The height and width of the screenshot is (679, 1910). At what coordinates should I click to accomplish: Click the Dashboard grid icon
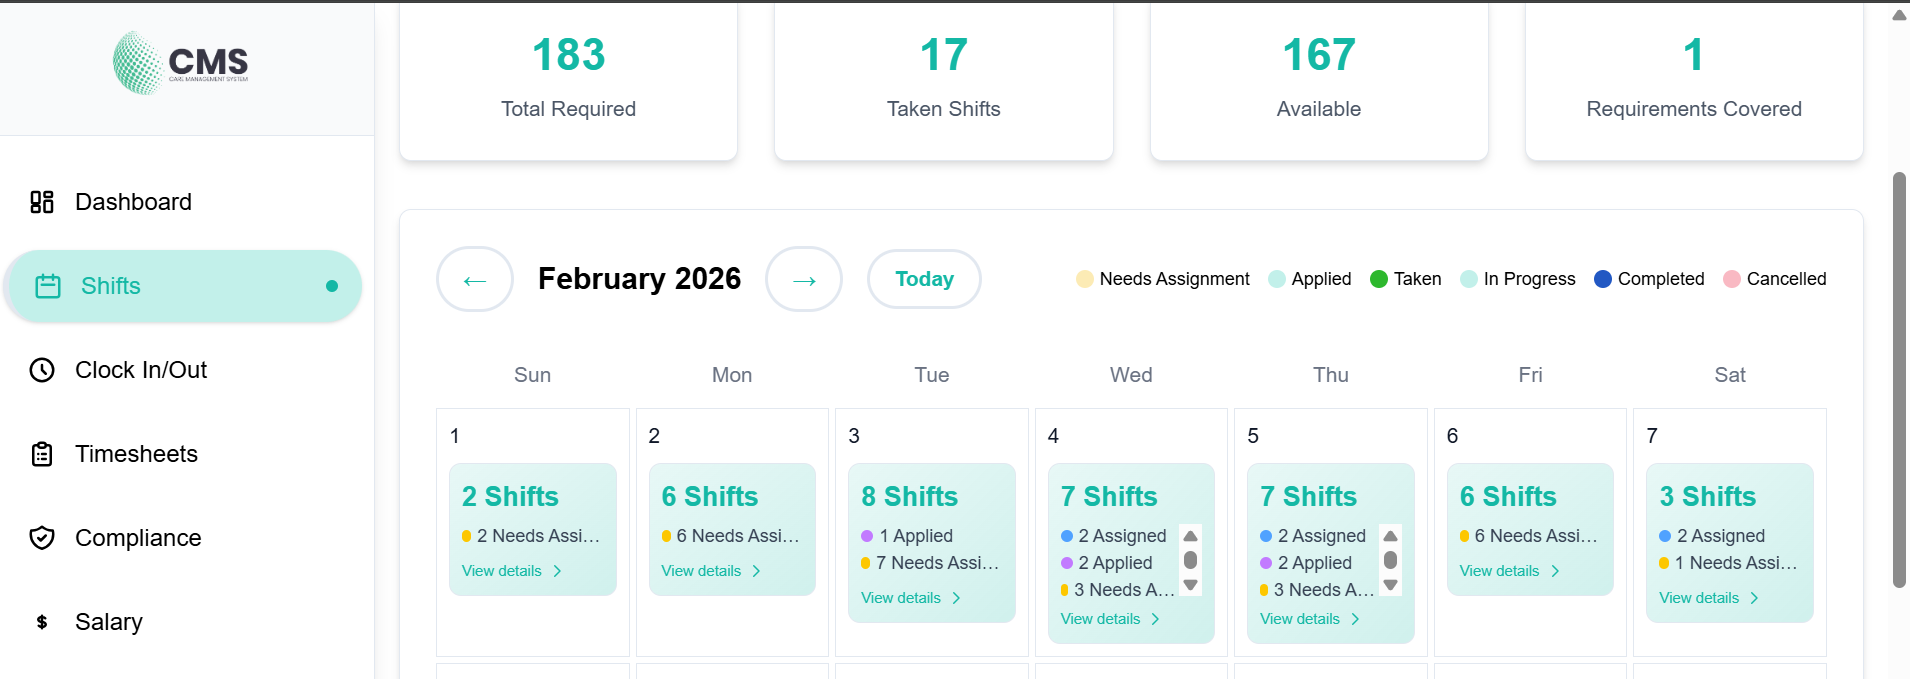pyautogui.click(x=42, y=202)
